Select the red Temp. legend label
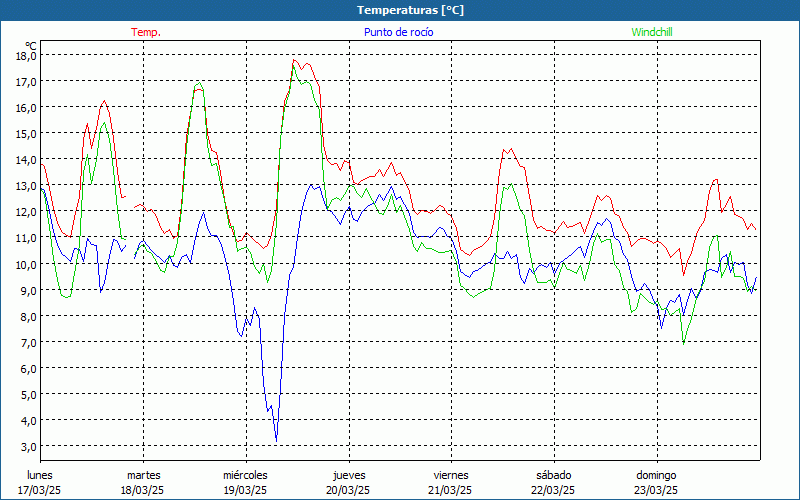 click(146, 32)
